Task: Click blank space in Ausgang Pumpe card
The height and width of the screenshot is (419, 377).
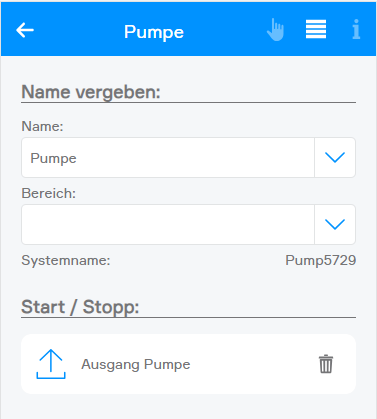Action: click(253, 364)
